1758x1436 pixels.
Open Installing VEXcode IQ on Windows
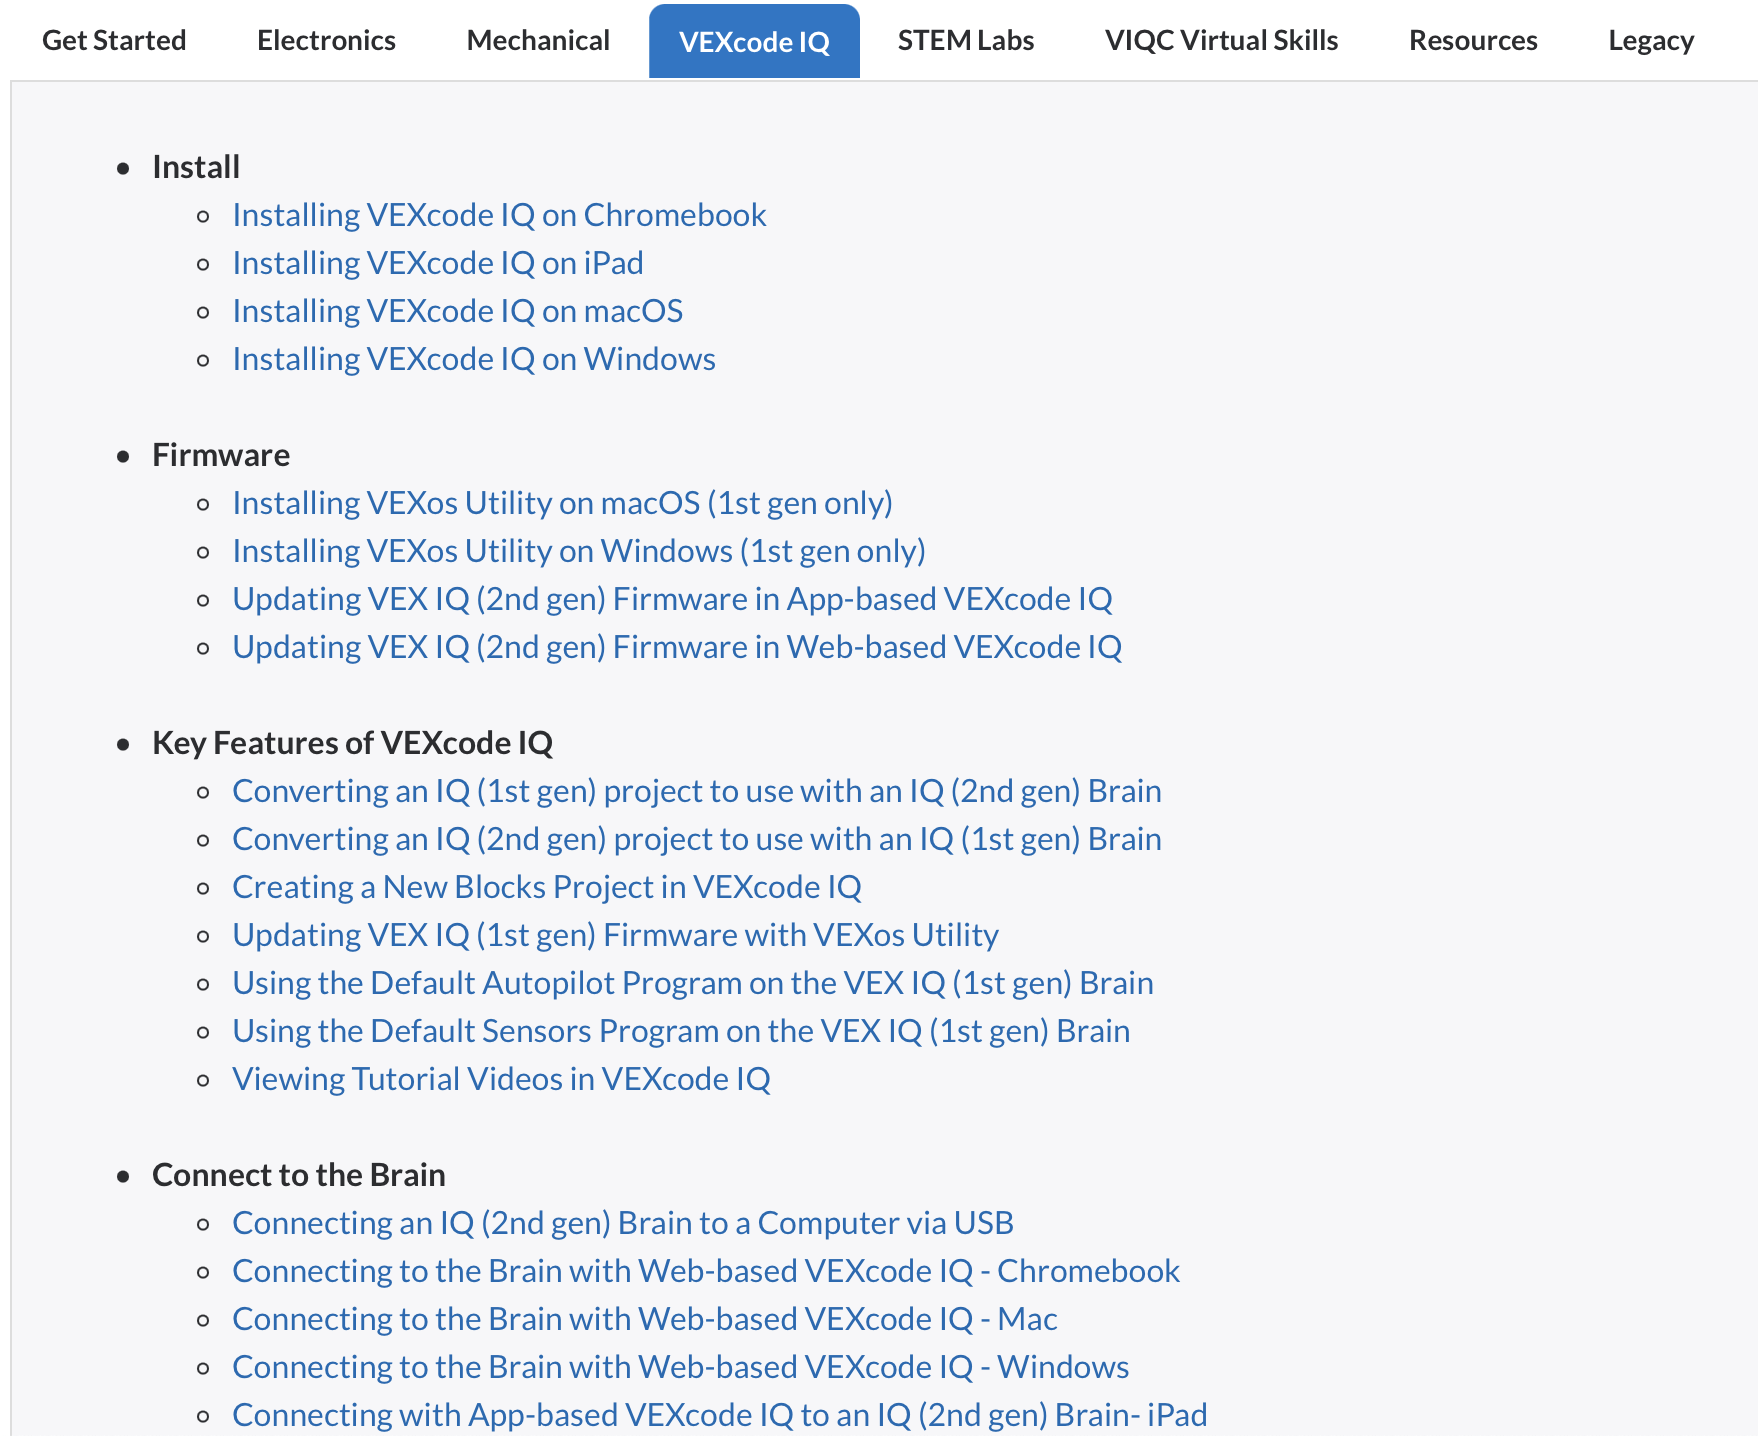[x=473, y=358]
